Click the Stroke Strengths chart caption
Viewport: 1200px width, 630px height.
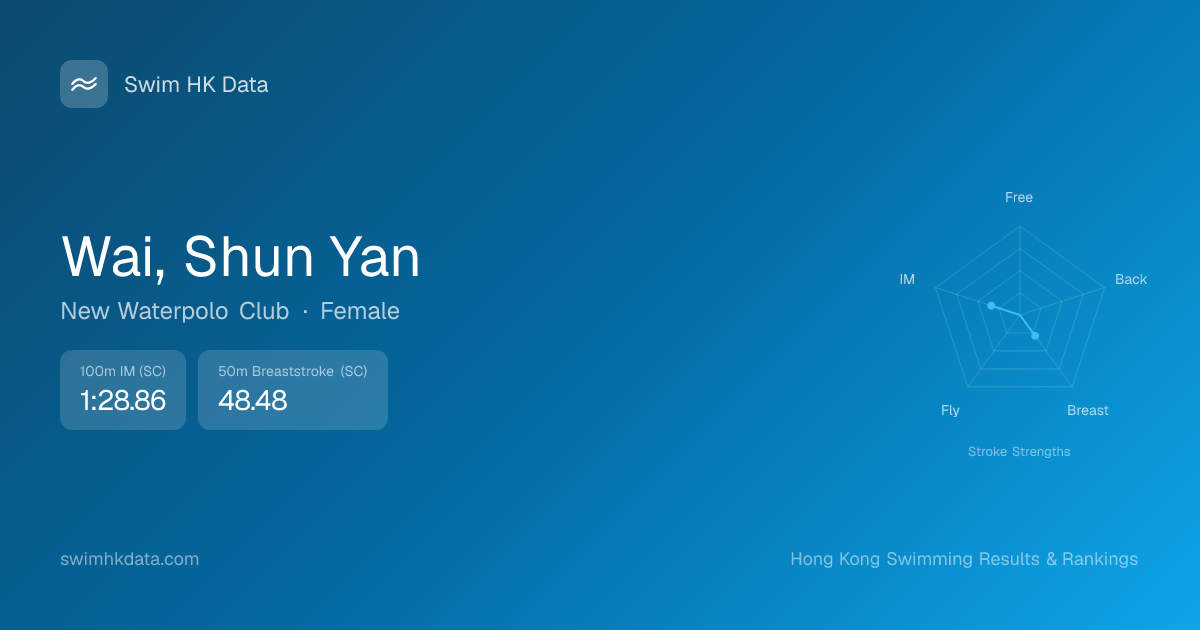click(1019, 452)
